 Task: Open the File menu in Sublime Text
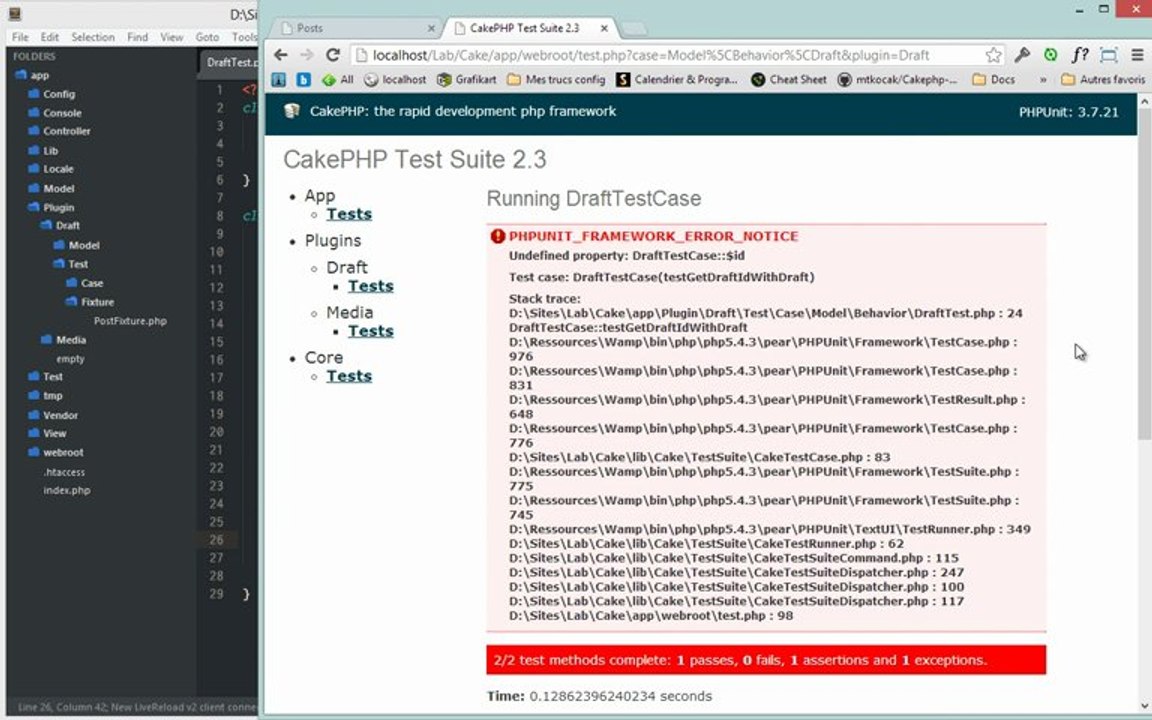[x=21, y=37]
